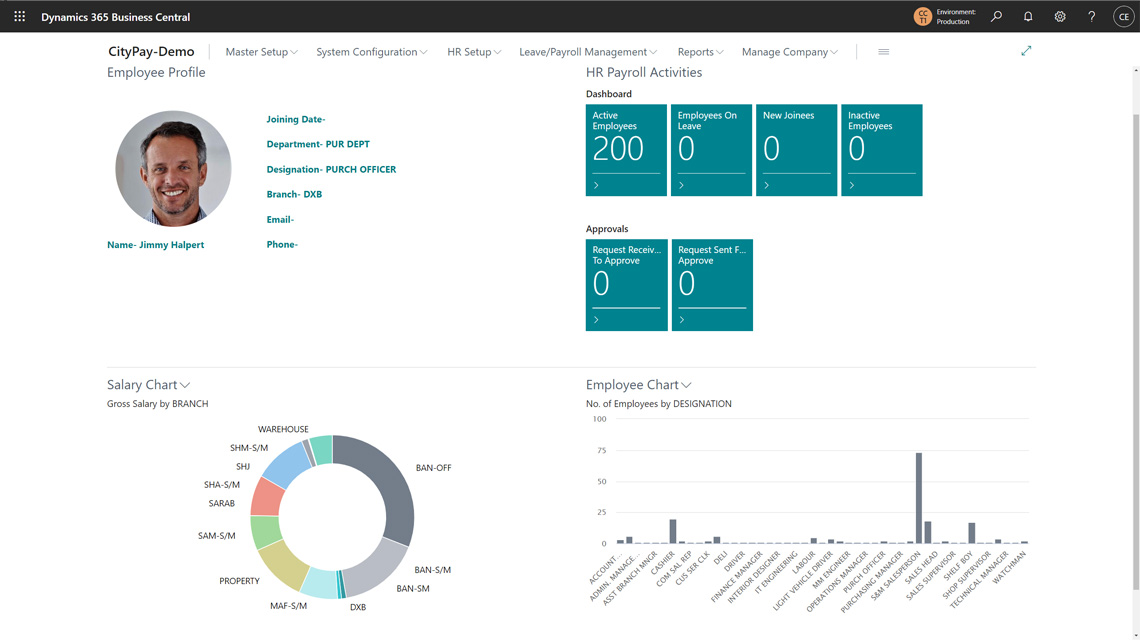The image size is (1140, 640).
Task: Click the light gray BAN-S/M donut segment
Action: 378,571
